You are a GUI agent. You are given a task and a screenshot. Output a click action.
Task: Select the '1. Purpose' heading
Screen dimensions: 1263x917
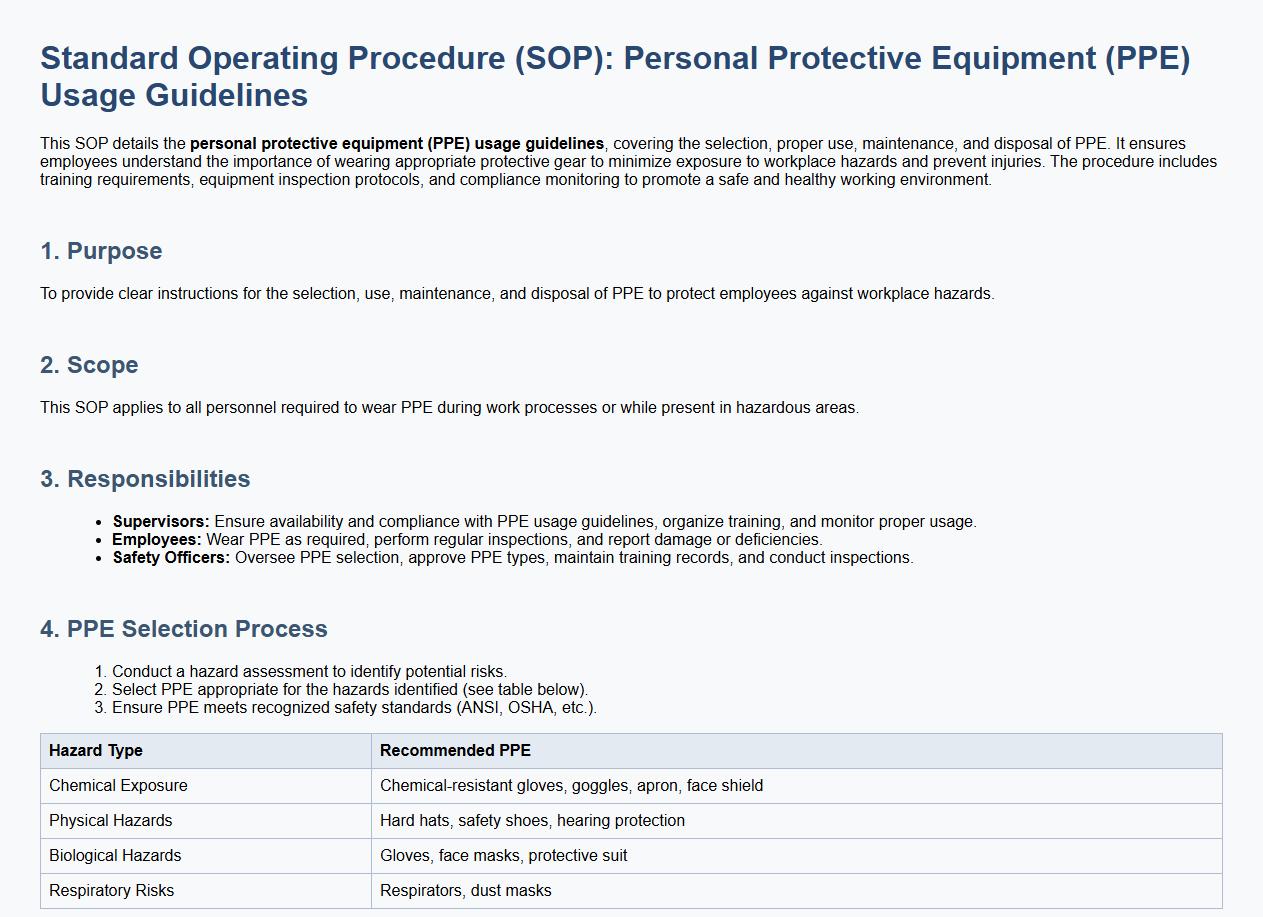101,251
